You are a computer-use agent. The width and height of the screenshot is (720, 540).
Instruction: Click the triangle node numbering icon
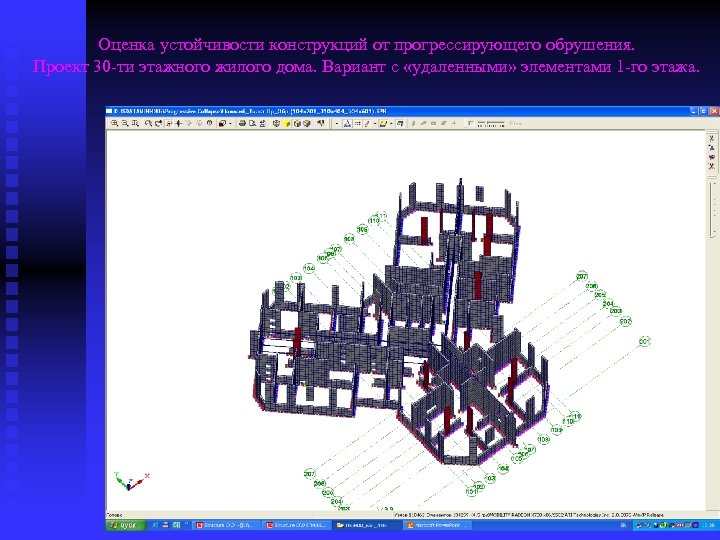click(346, 124)
